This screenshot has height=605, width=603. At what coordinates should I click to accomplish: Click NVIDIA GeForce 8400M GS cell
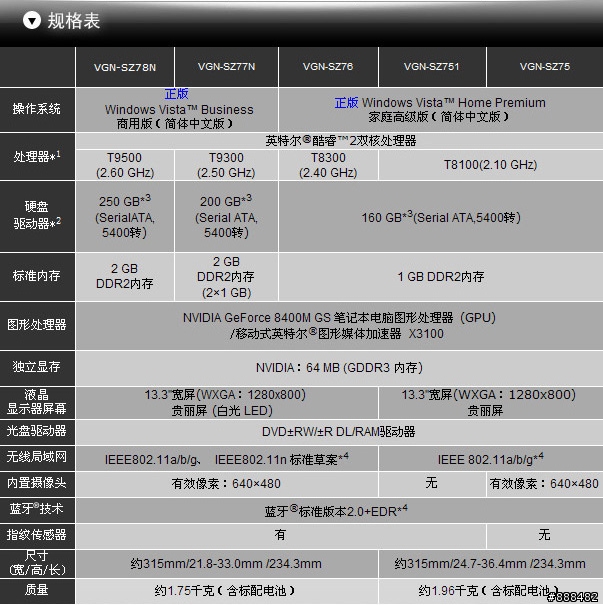340,326
